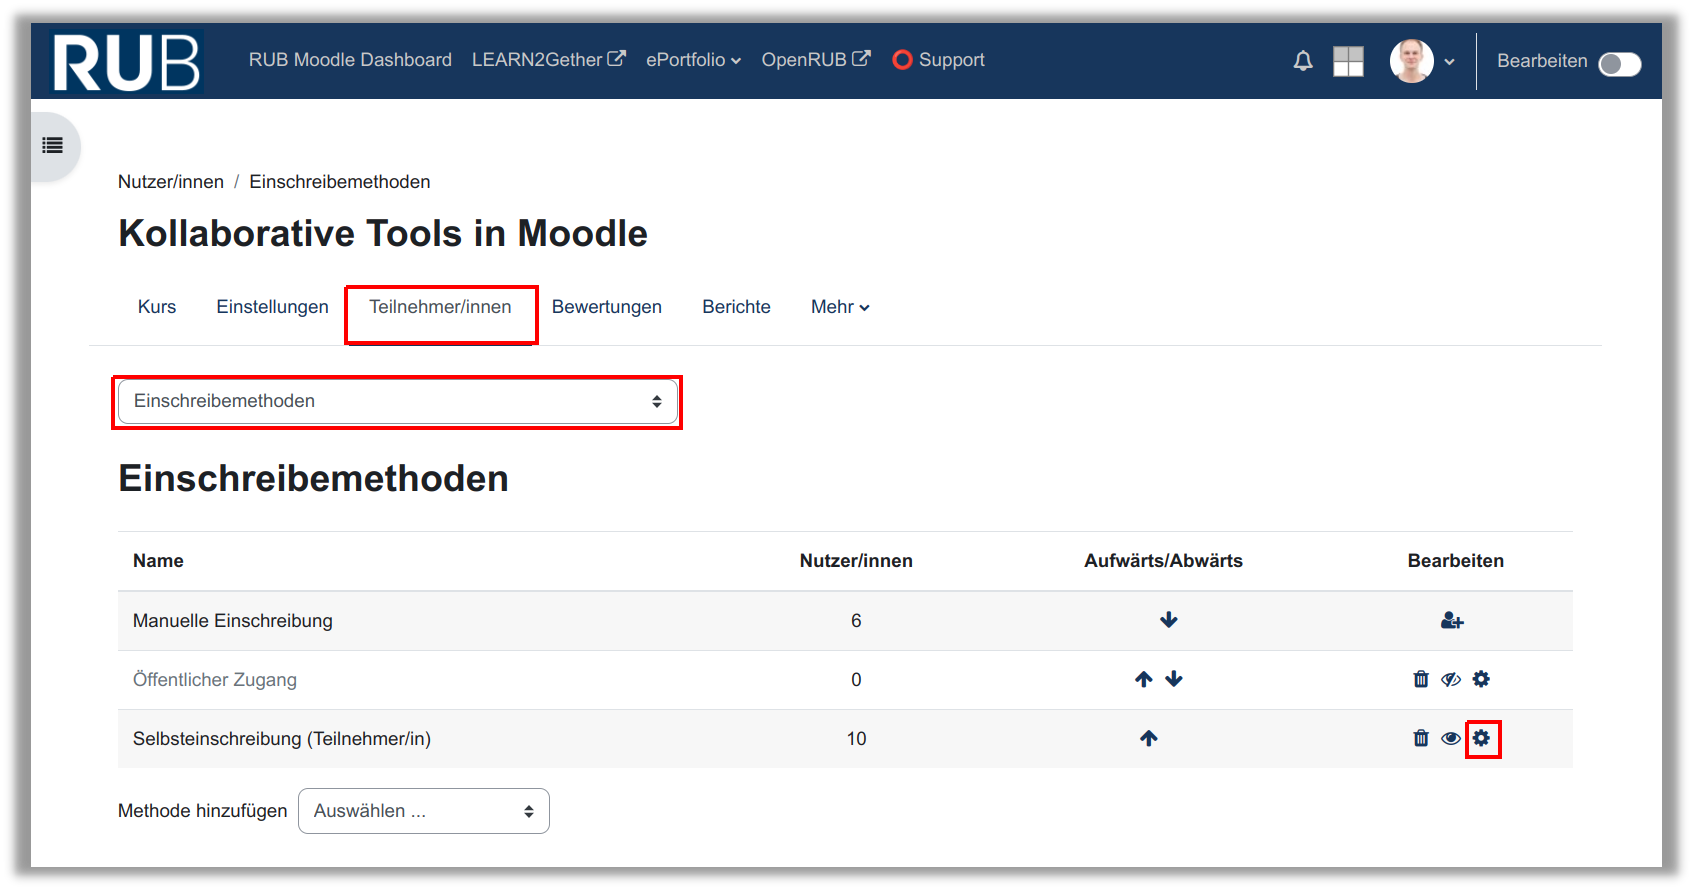The height and width of the screenshot is (889, 1693).
Task: Open the Methode hinzufügen Auswählen dropdown
Action: pyautogui.click(x=423, y=811)
